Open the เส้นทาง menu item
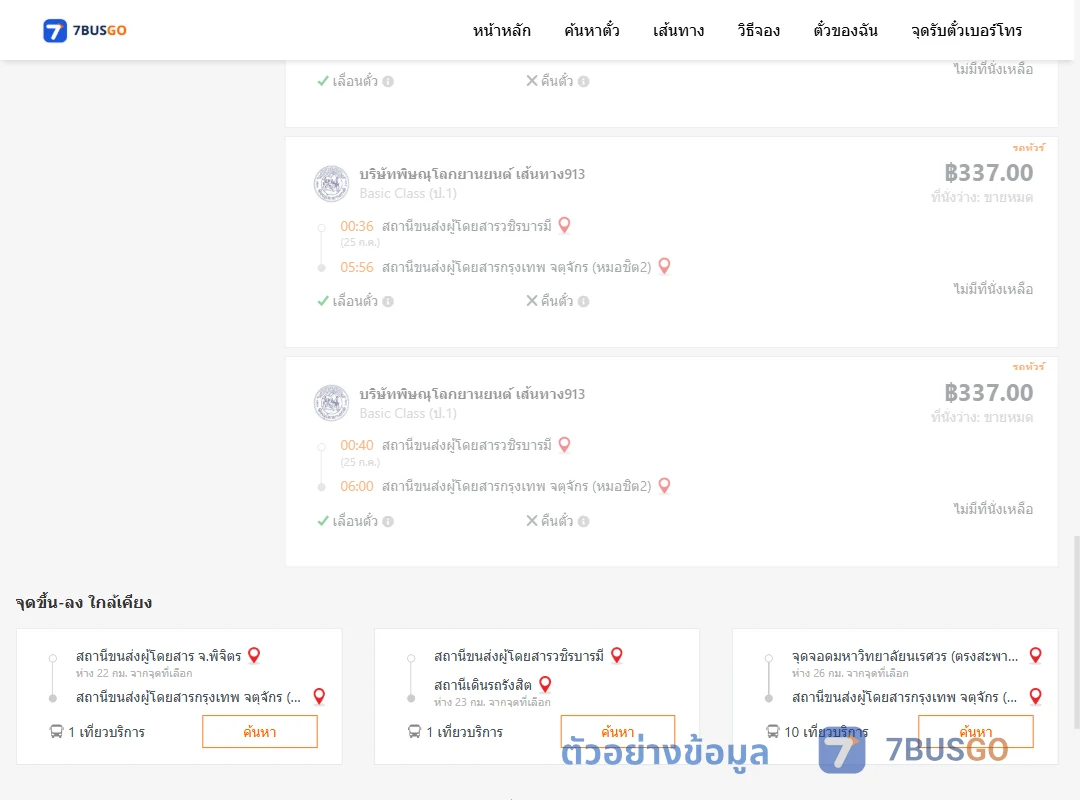Image resolution: width=1080 pixels, height=800 pixels. [x=678, y=30]
